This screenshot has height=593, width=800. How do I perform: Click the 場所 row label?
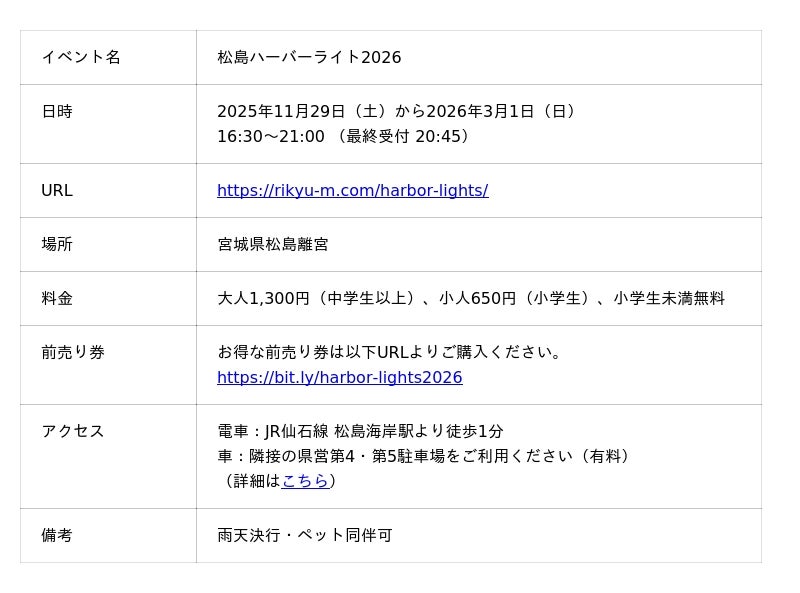[57, 244]
